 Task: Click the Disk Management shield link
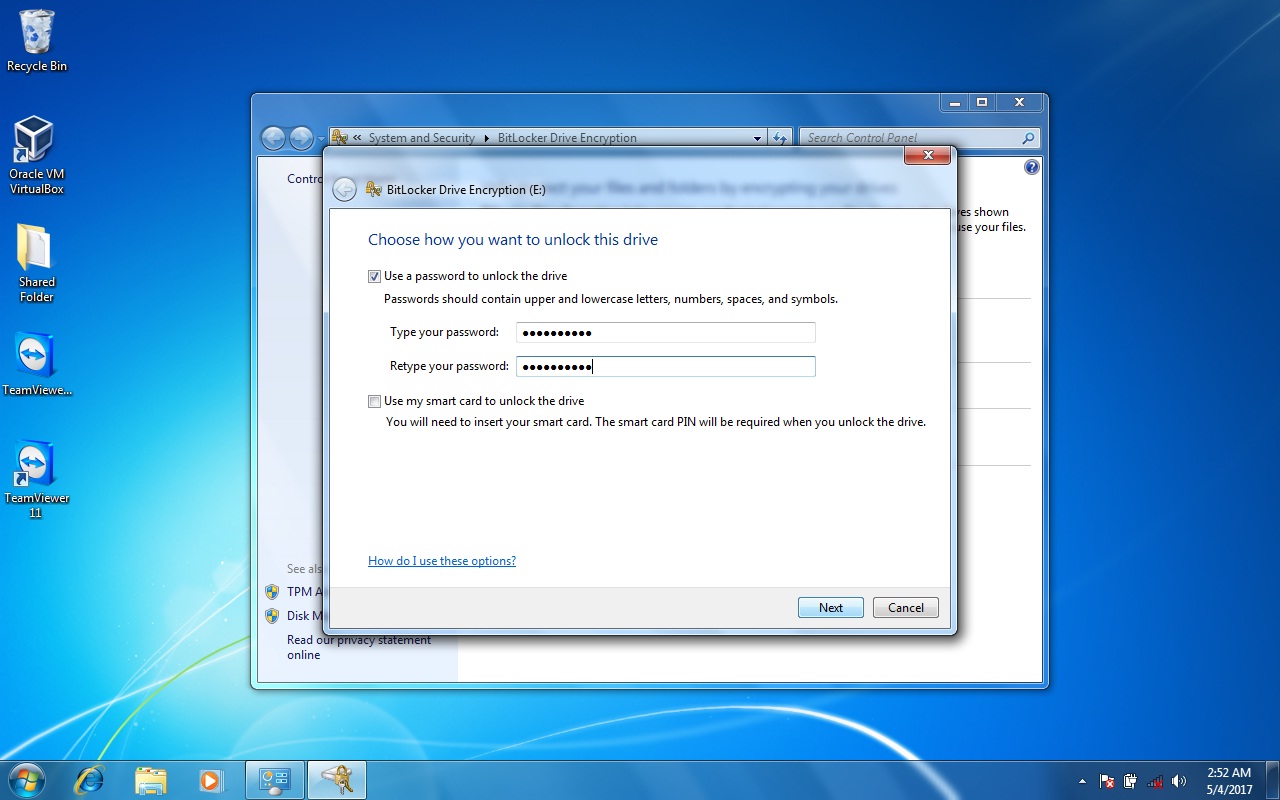pyautogui.click(x=295, y=616)
